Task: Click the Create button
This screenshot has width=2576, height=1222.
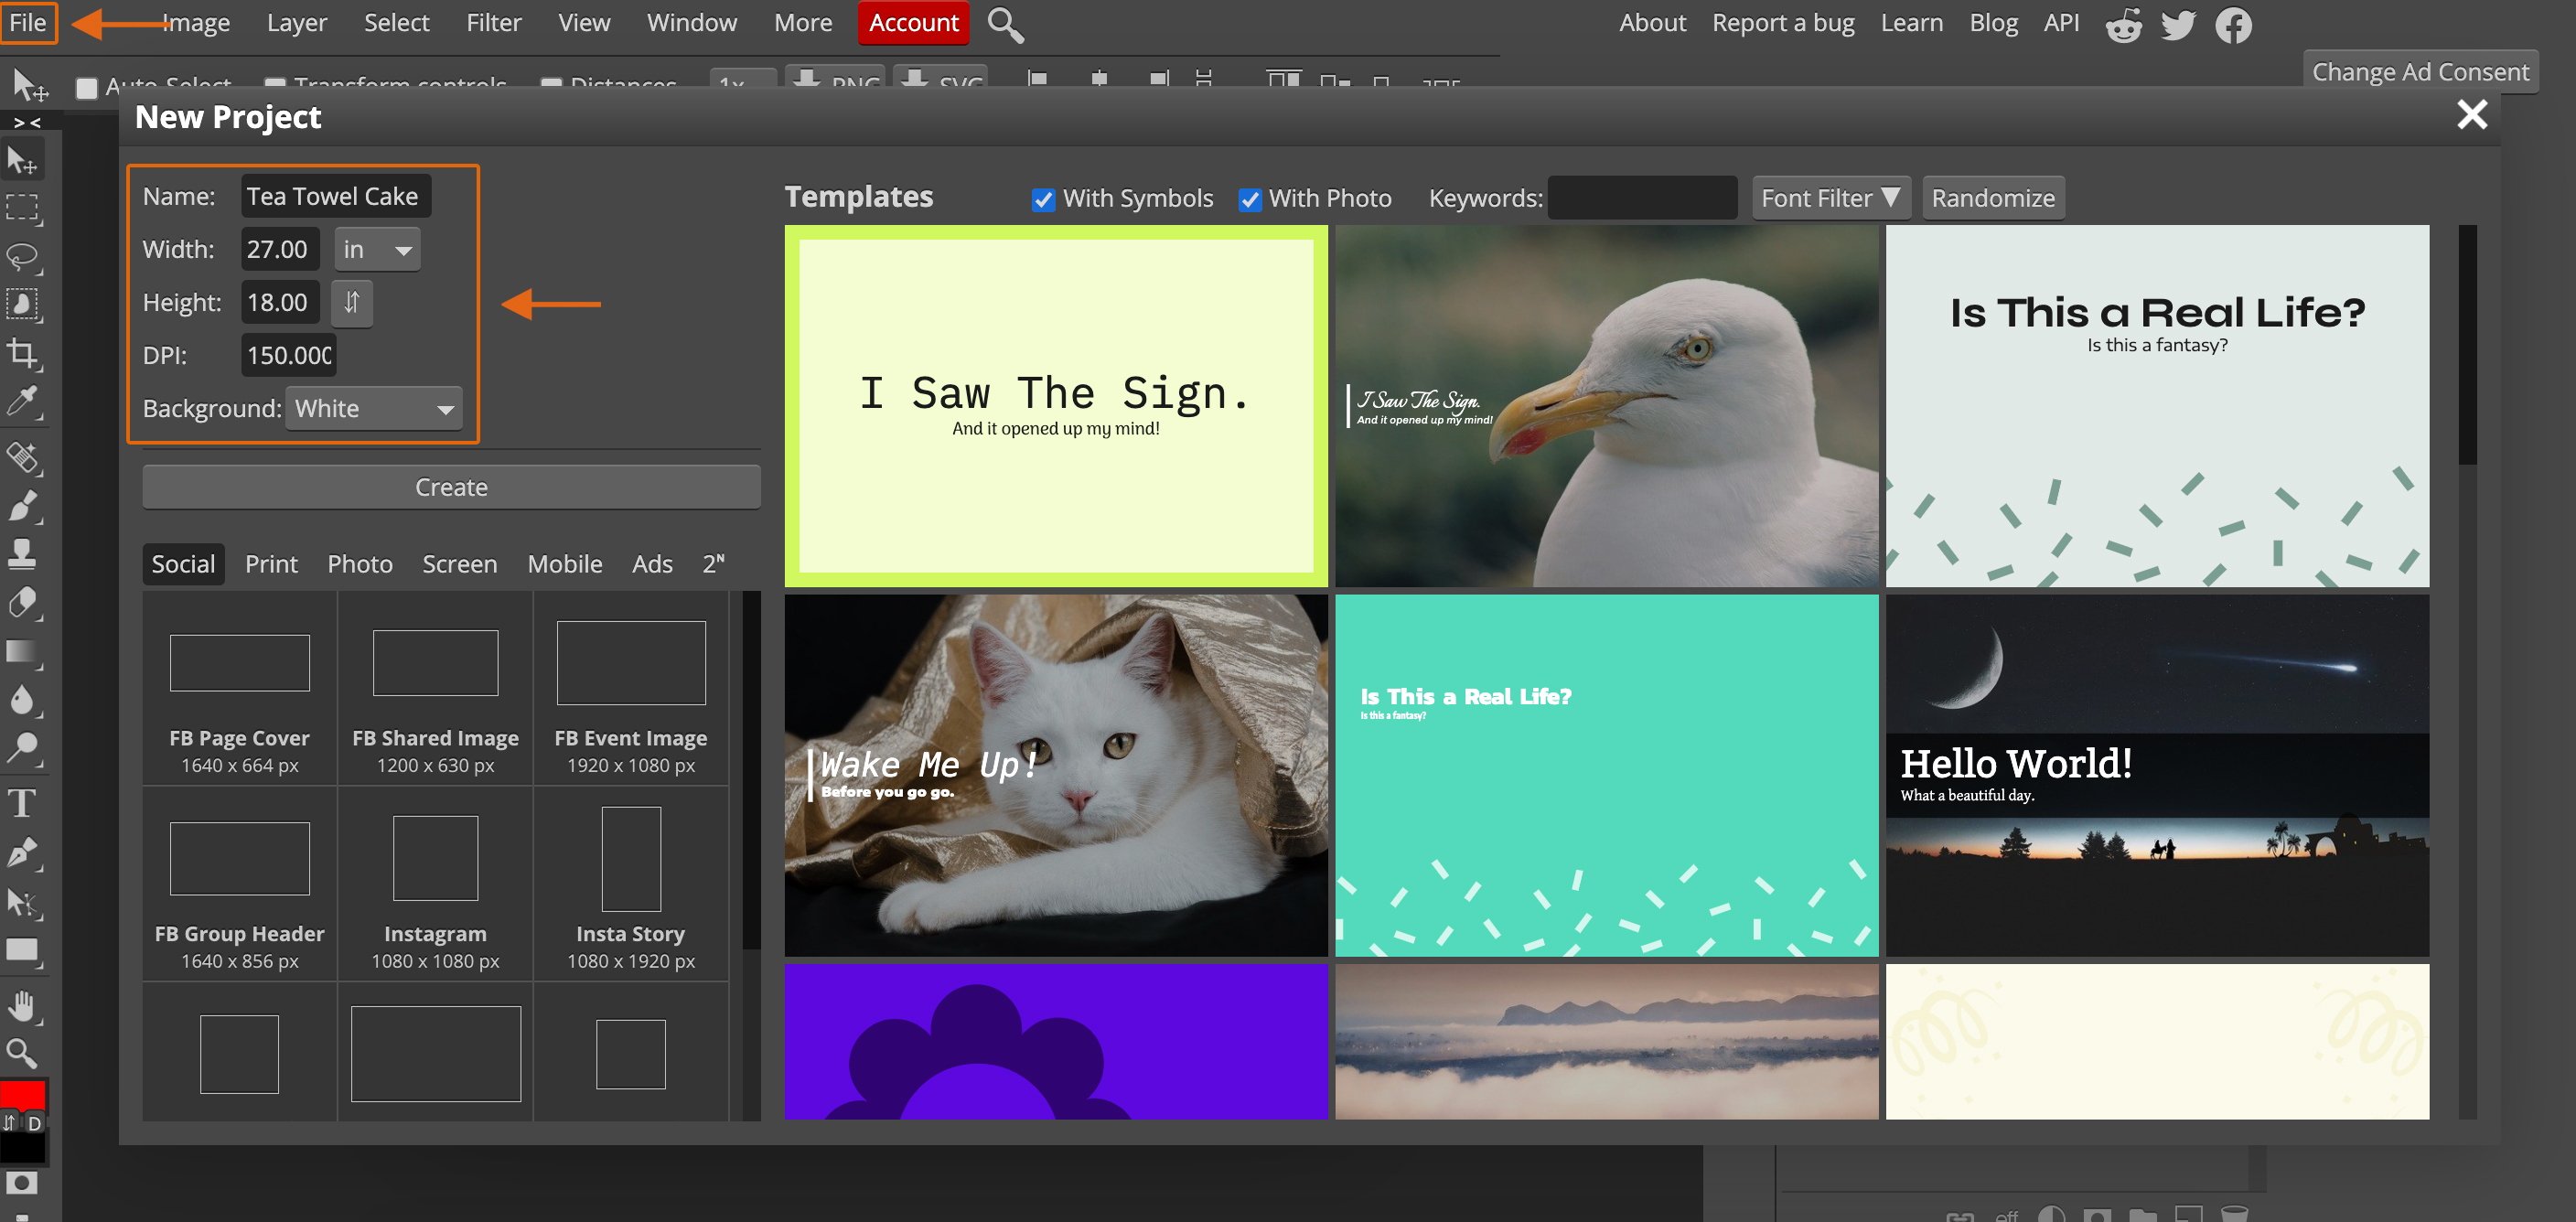Action: [x=451, y=487]
